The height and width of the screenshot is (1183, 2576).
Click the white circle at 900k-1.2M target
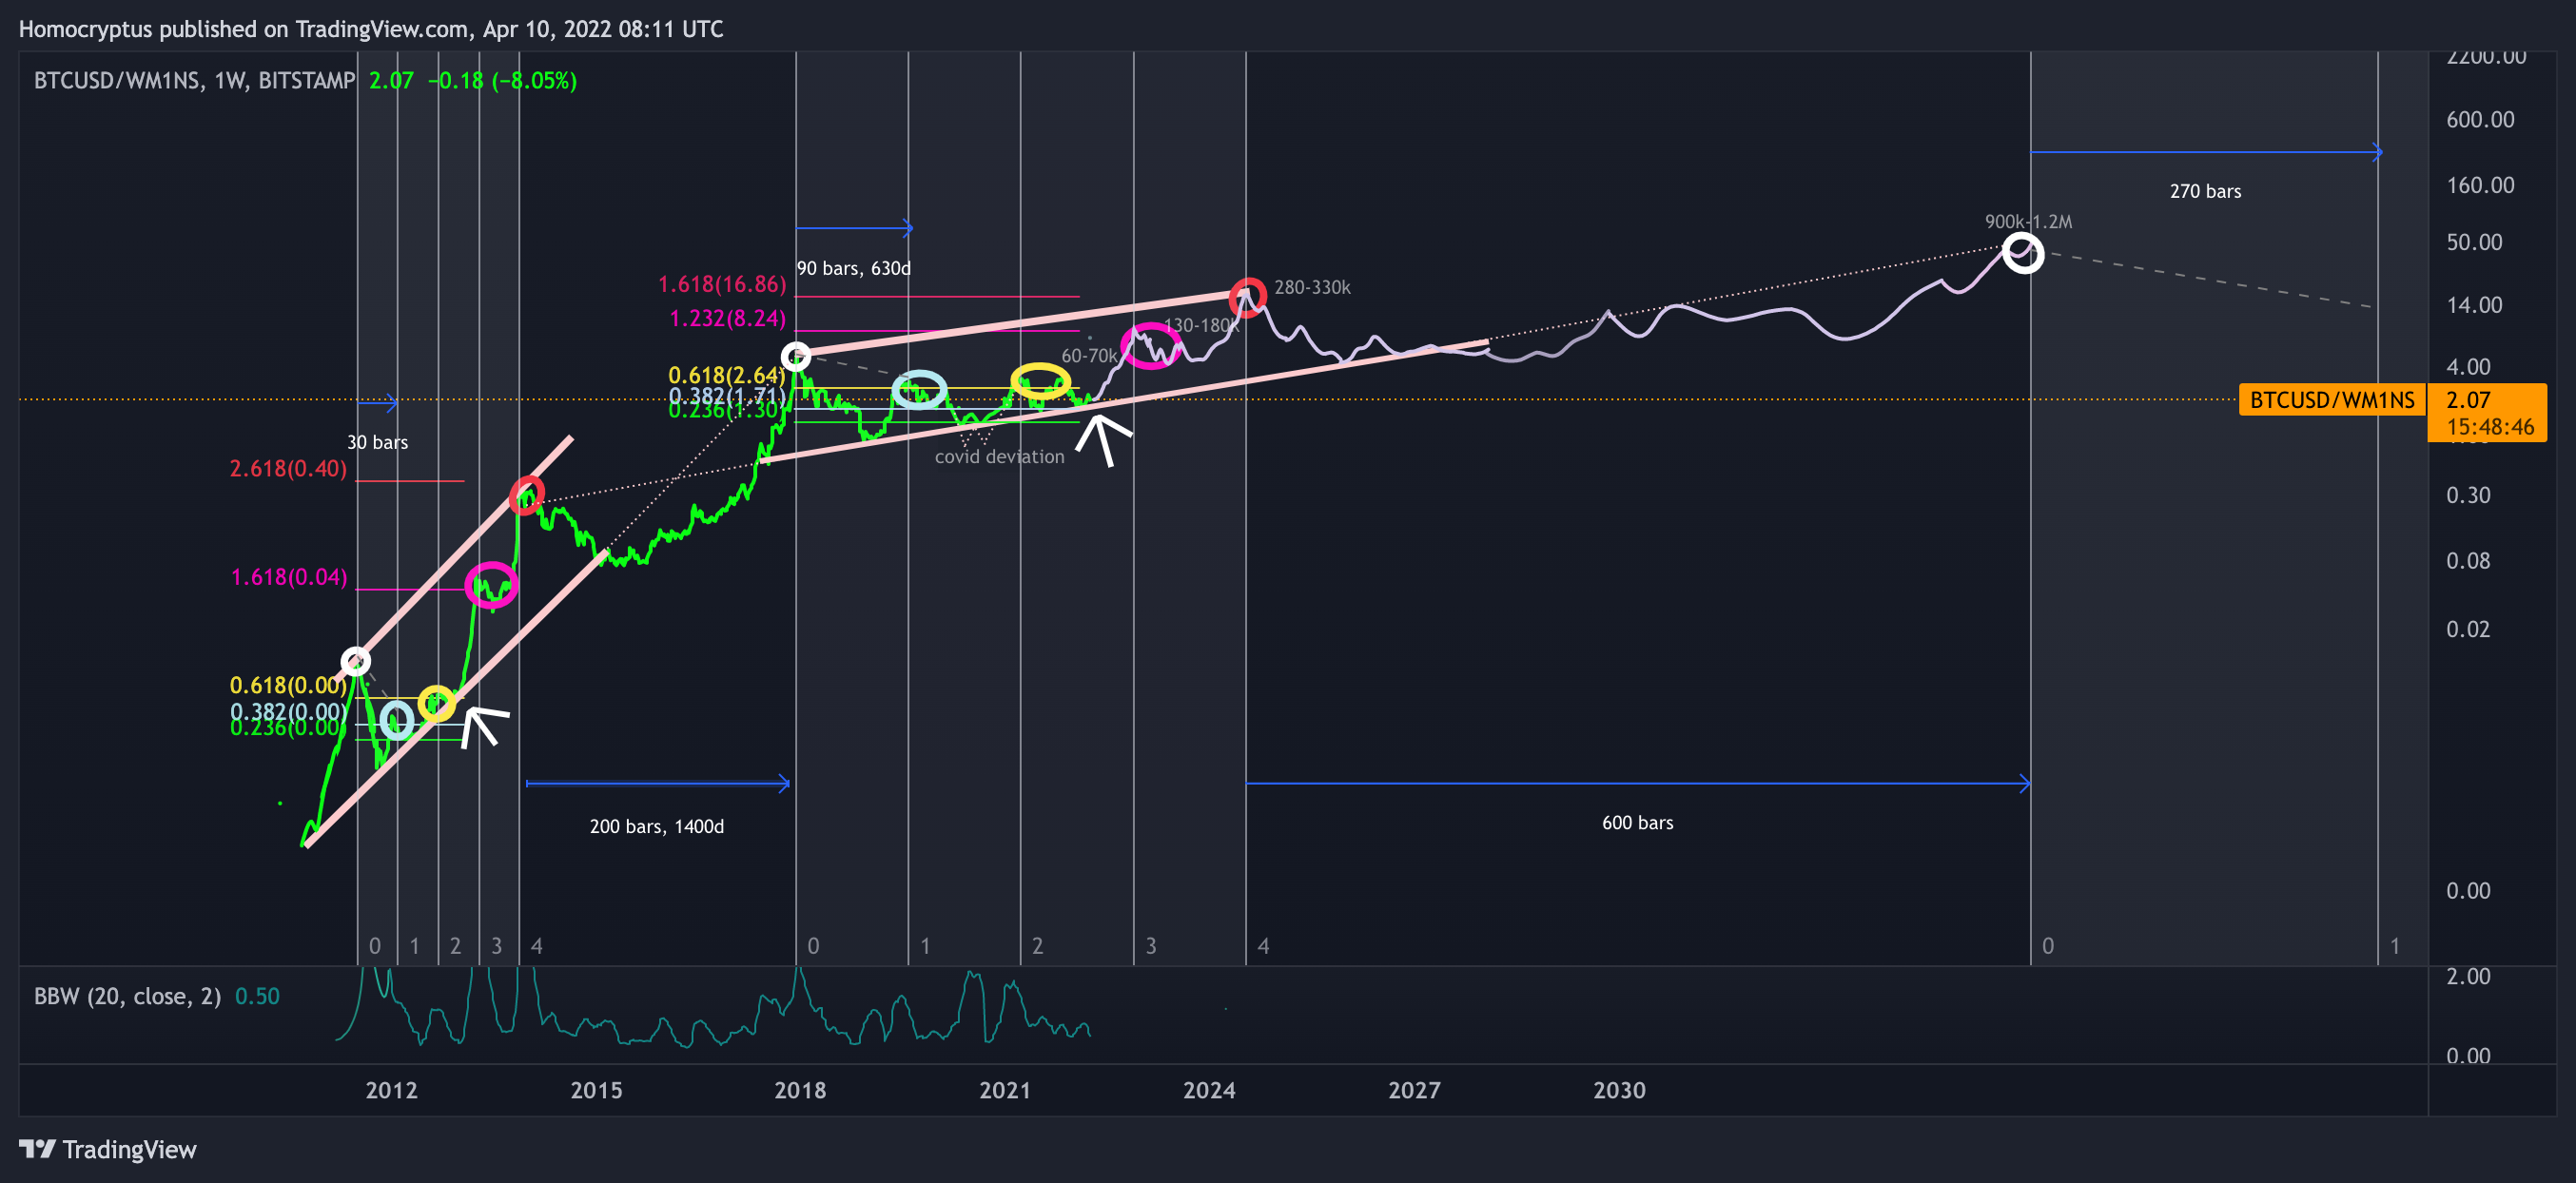click(x=2022, y=252)
